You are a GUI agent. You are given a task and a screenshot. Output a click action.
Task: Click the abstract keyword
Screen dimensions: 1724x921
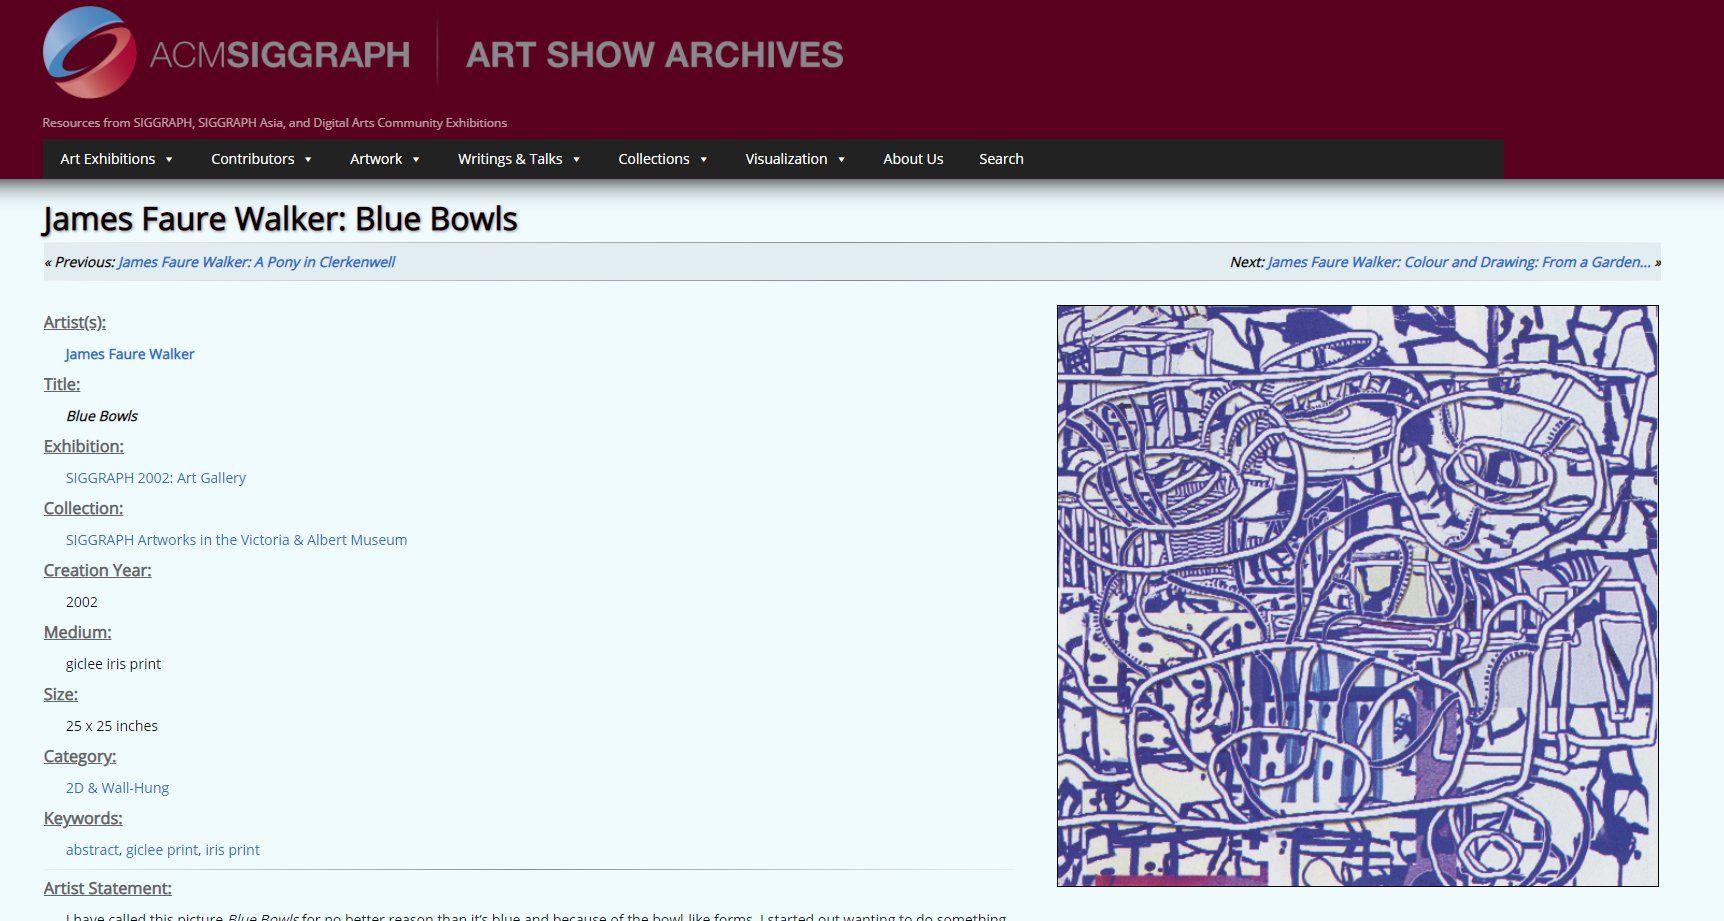(x=92, y=850)
